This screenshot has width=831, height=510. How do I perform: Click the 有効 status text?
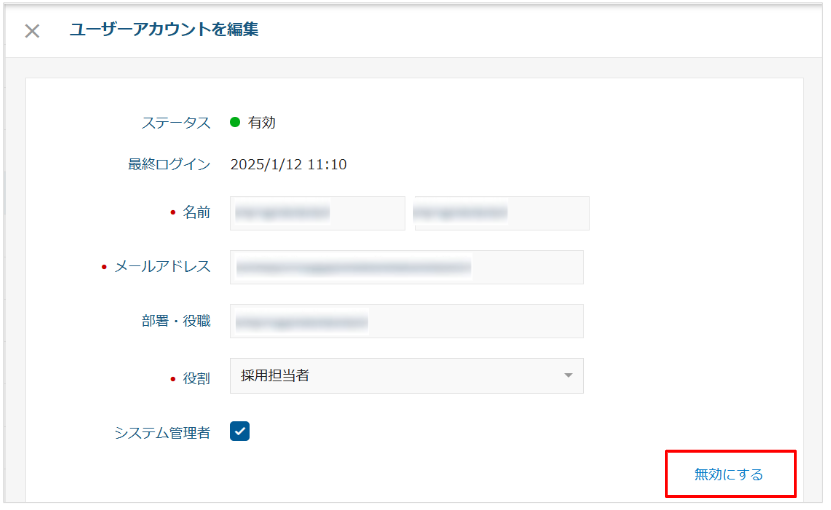262,123
